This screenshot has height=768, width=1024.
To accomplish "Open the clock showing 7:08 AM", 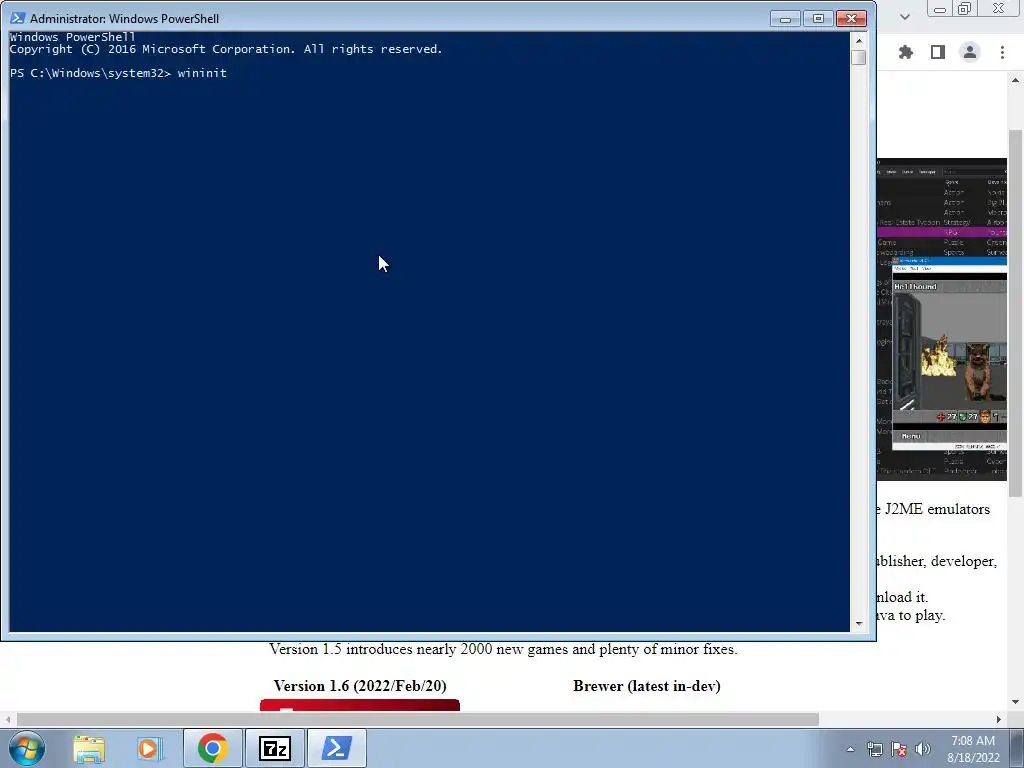I will pyautogui.click(x=973, y=749).
